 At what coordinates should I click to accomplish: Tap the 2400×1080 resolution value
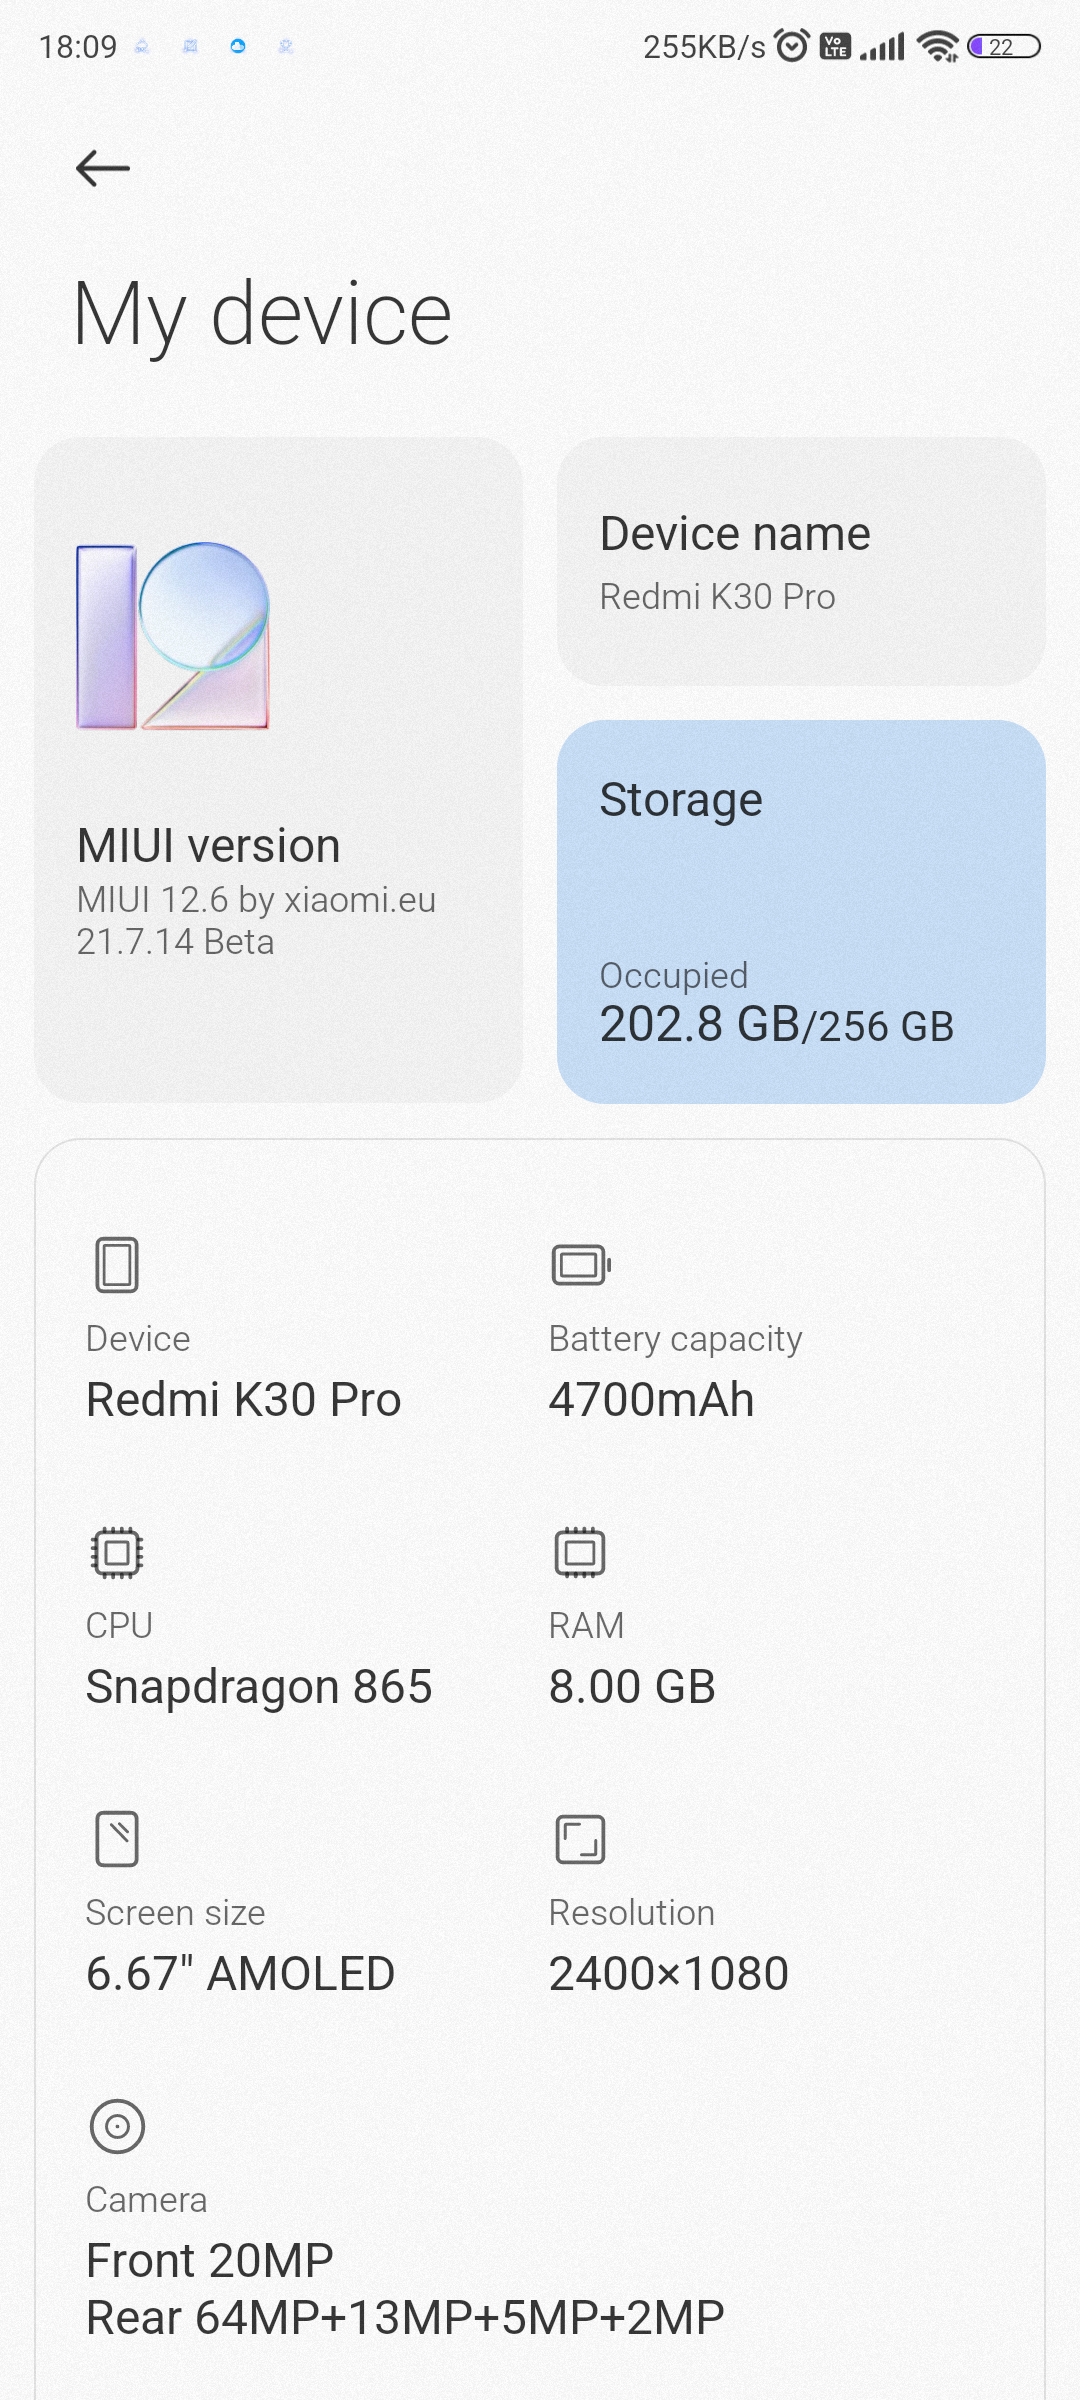click(668, 1974)
